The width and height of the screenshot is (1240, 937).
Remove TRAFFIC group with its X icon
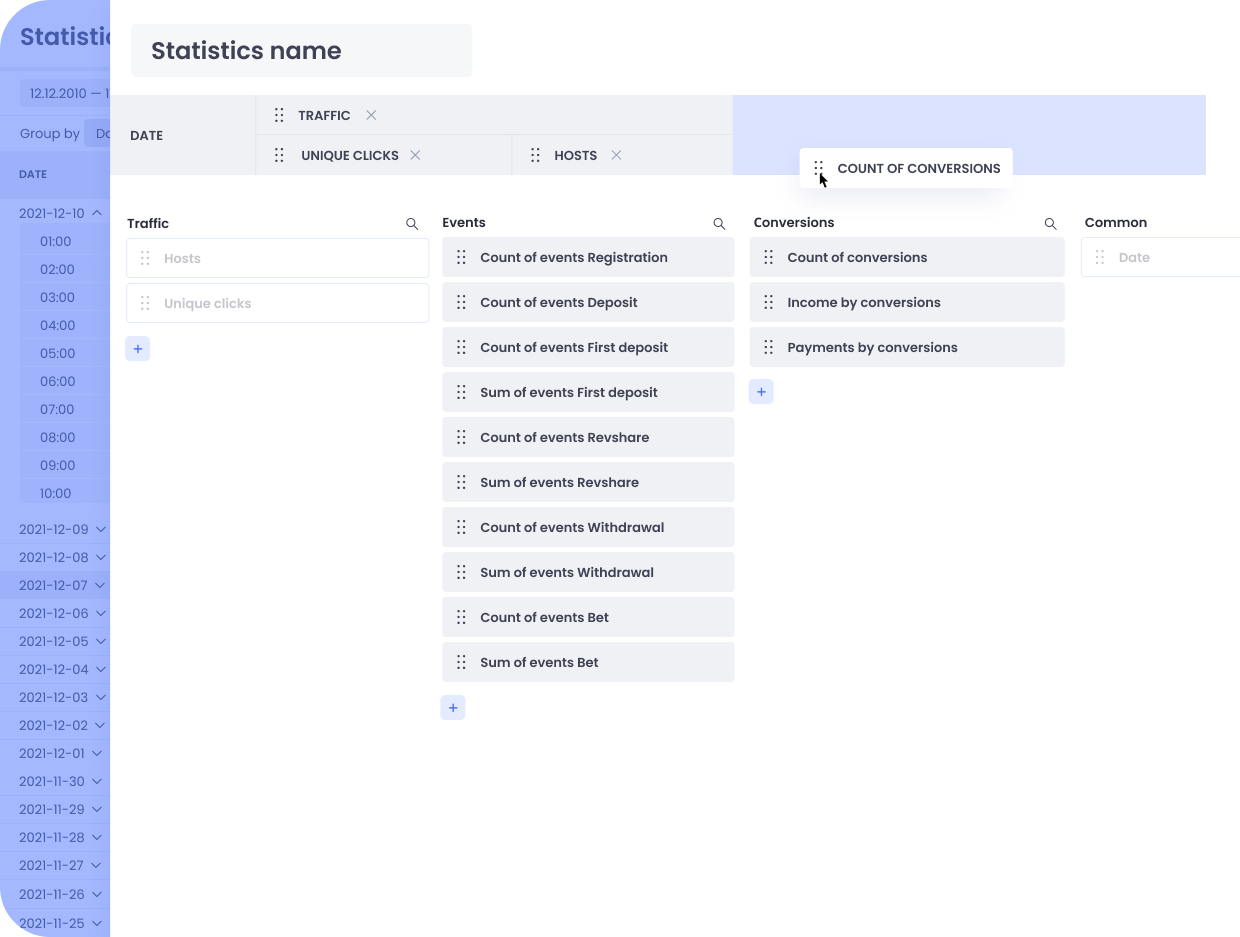click(371, 115)
